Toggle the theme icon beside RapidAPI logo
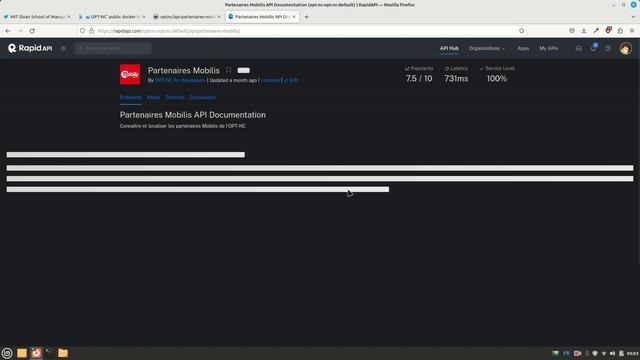Screen dimensions: 640x360 [63, 49]
